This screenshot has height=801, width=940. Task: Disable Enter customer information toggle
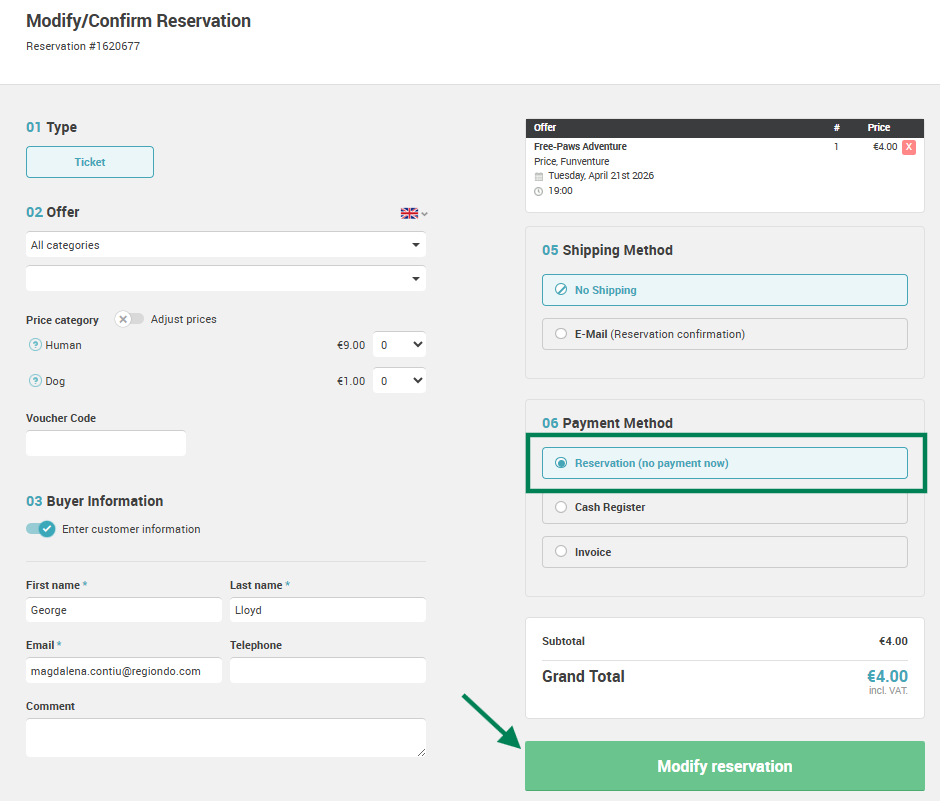point(41,529)
